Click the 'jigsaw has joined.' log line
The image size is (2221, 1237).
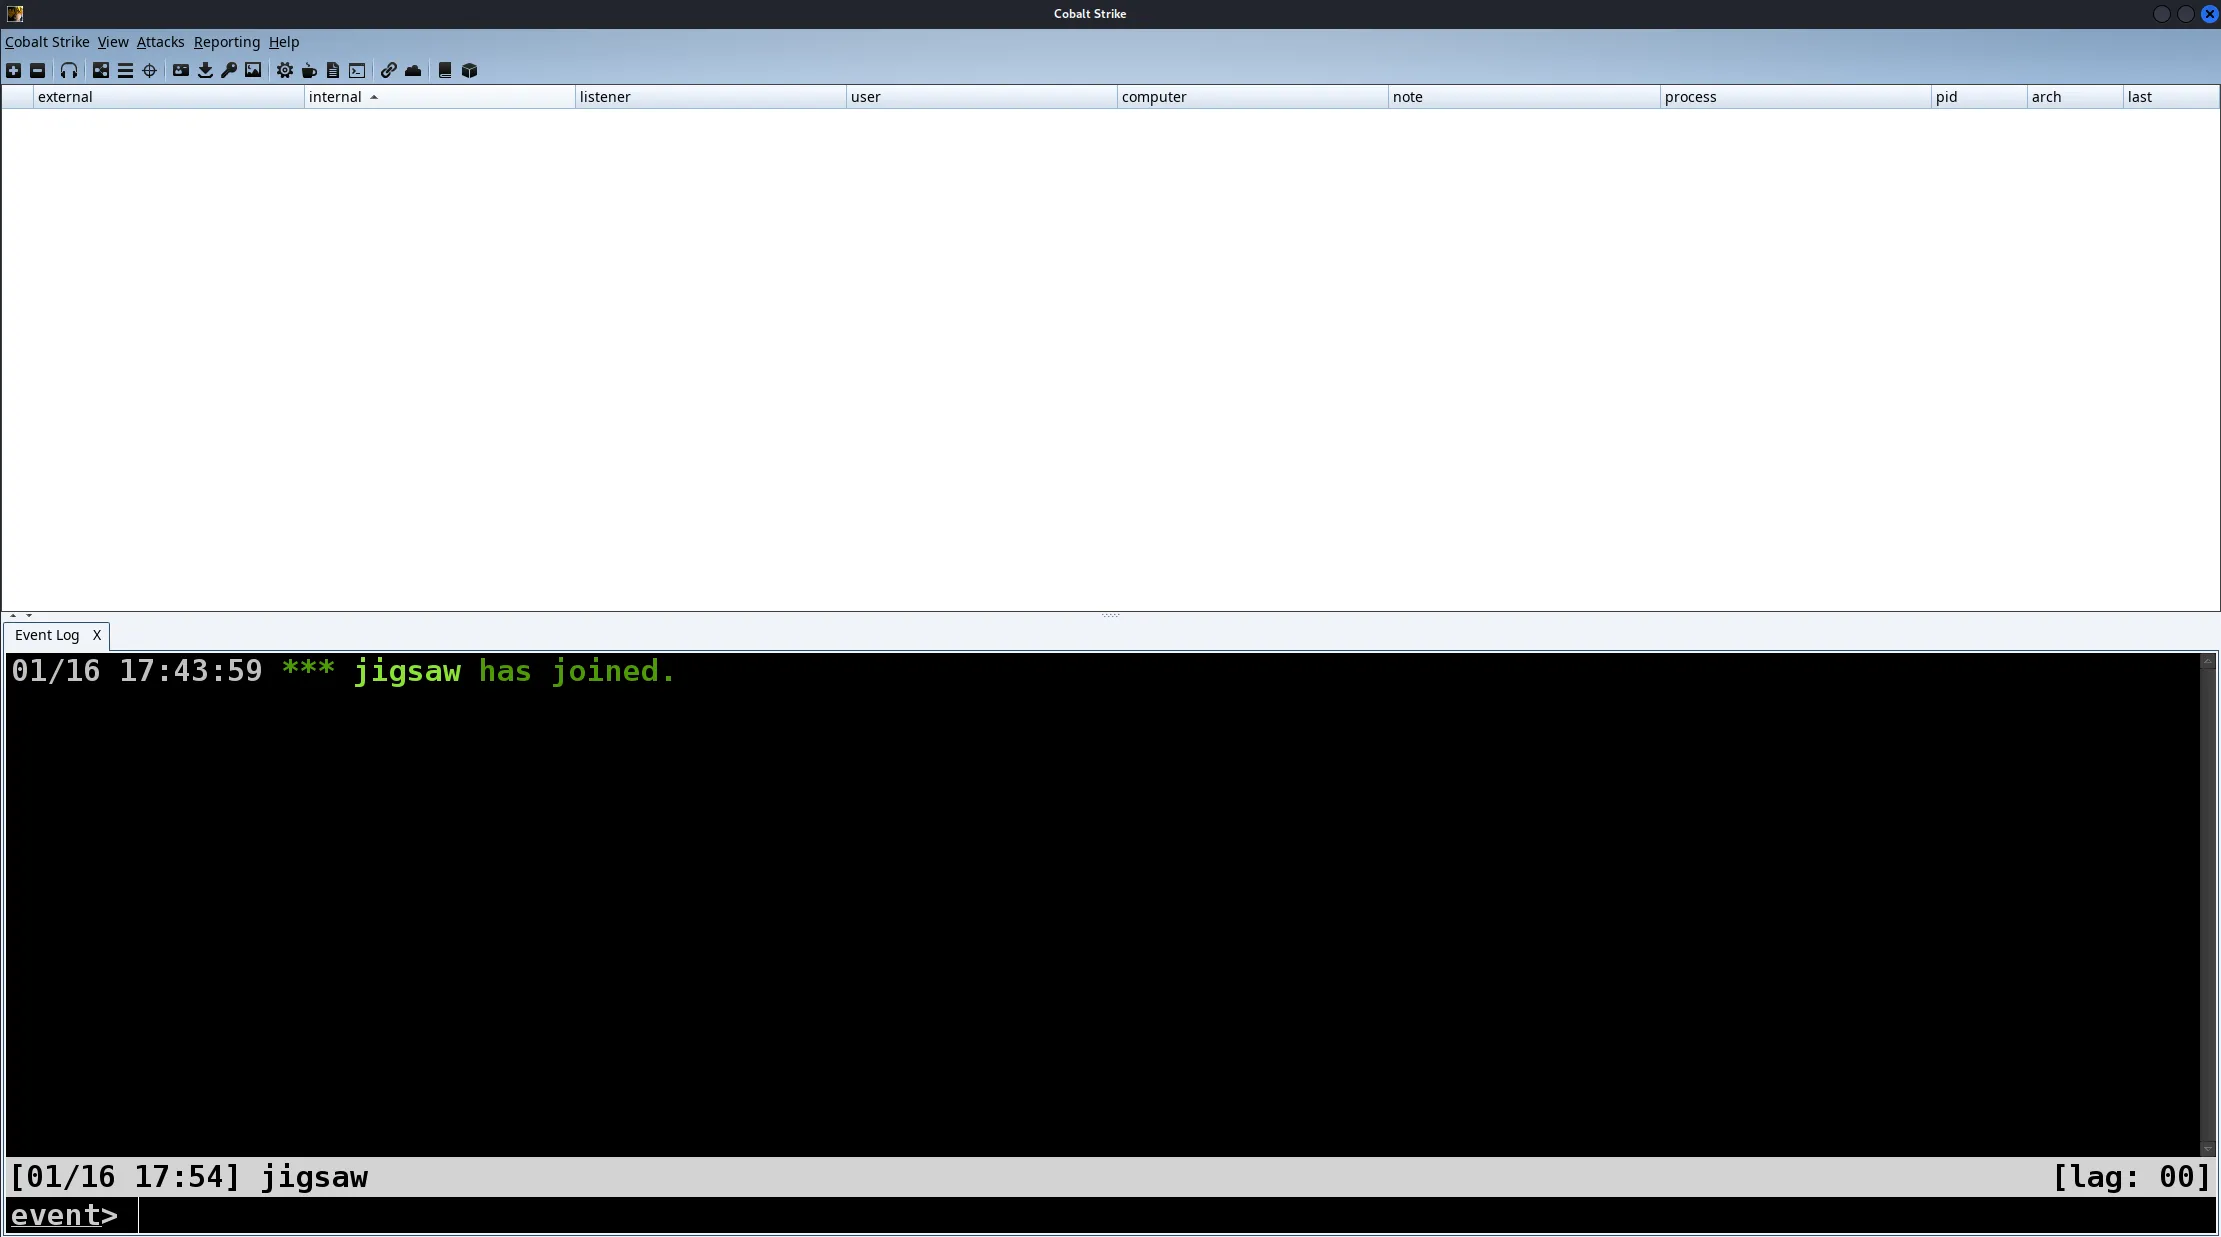[343, 671]
